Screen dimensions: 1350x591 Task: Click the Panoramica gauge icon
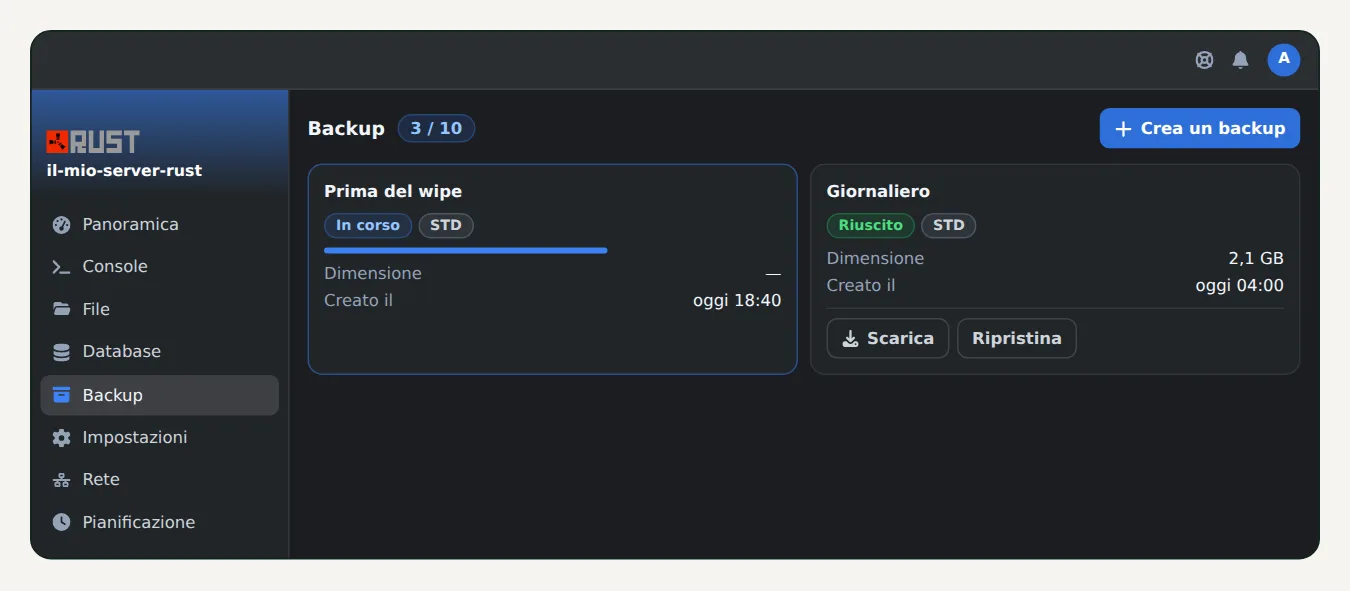coord(62,225)
